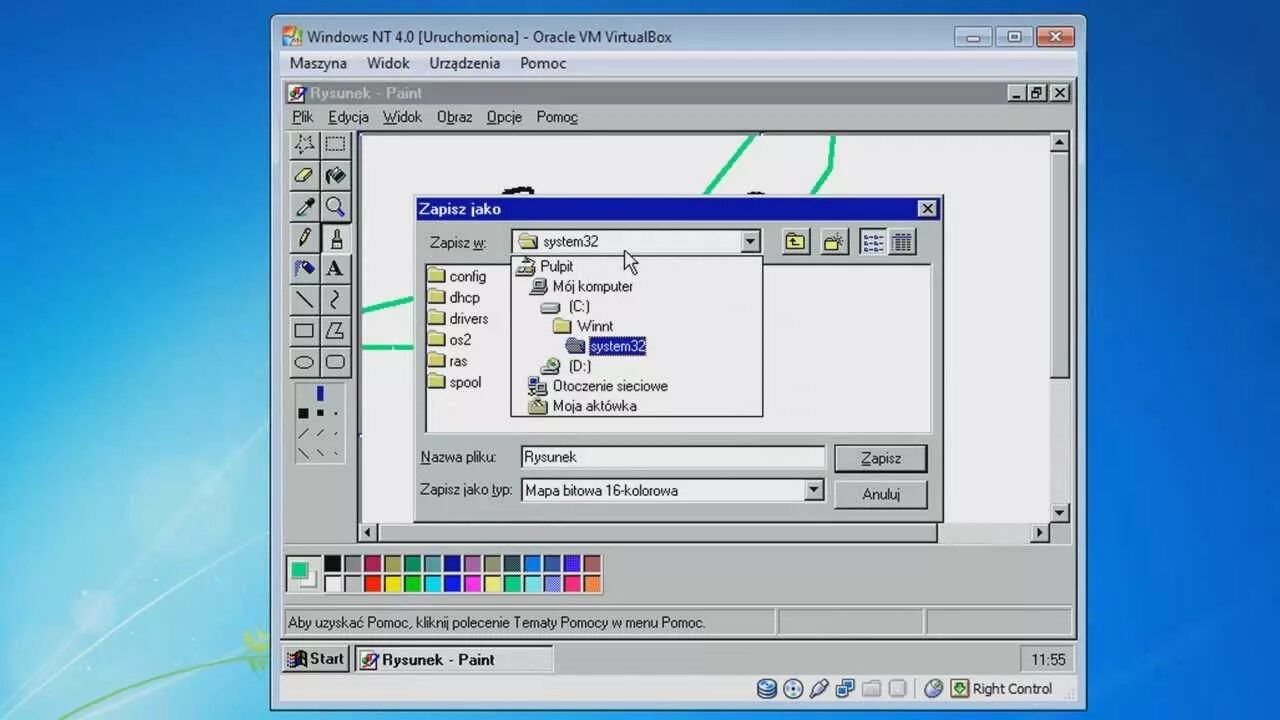The image size is (1280, 720).
Task: Click the host key arrow icon
Action: click(x=959, y=688)
